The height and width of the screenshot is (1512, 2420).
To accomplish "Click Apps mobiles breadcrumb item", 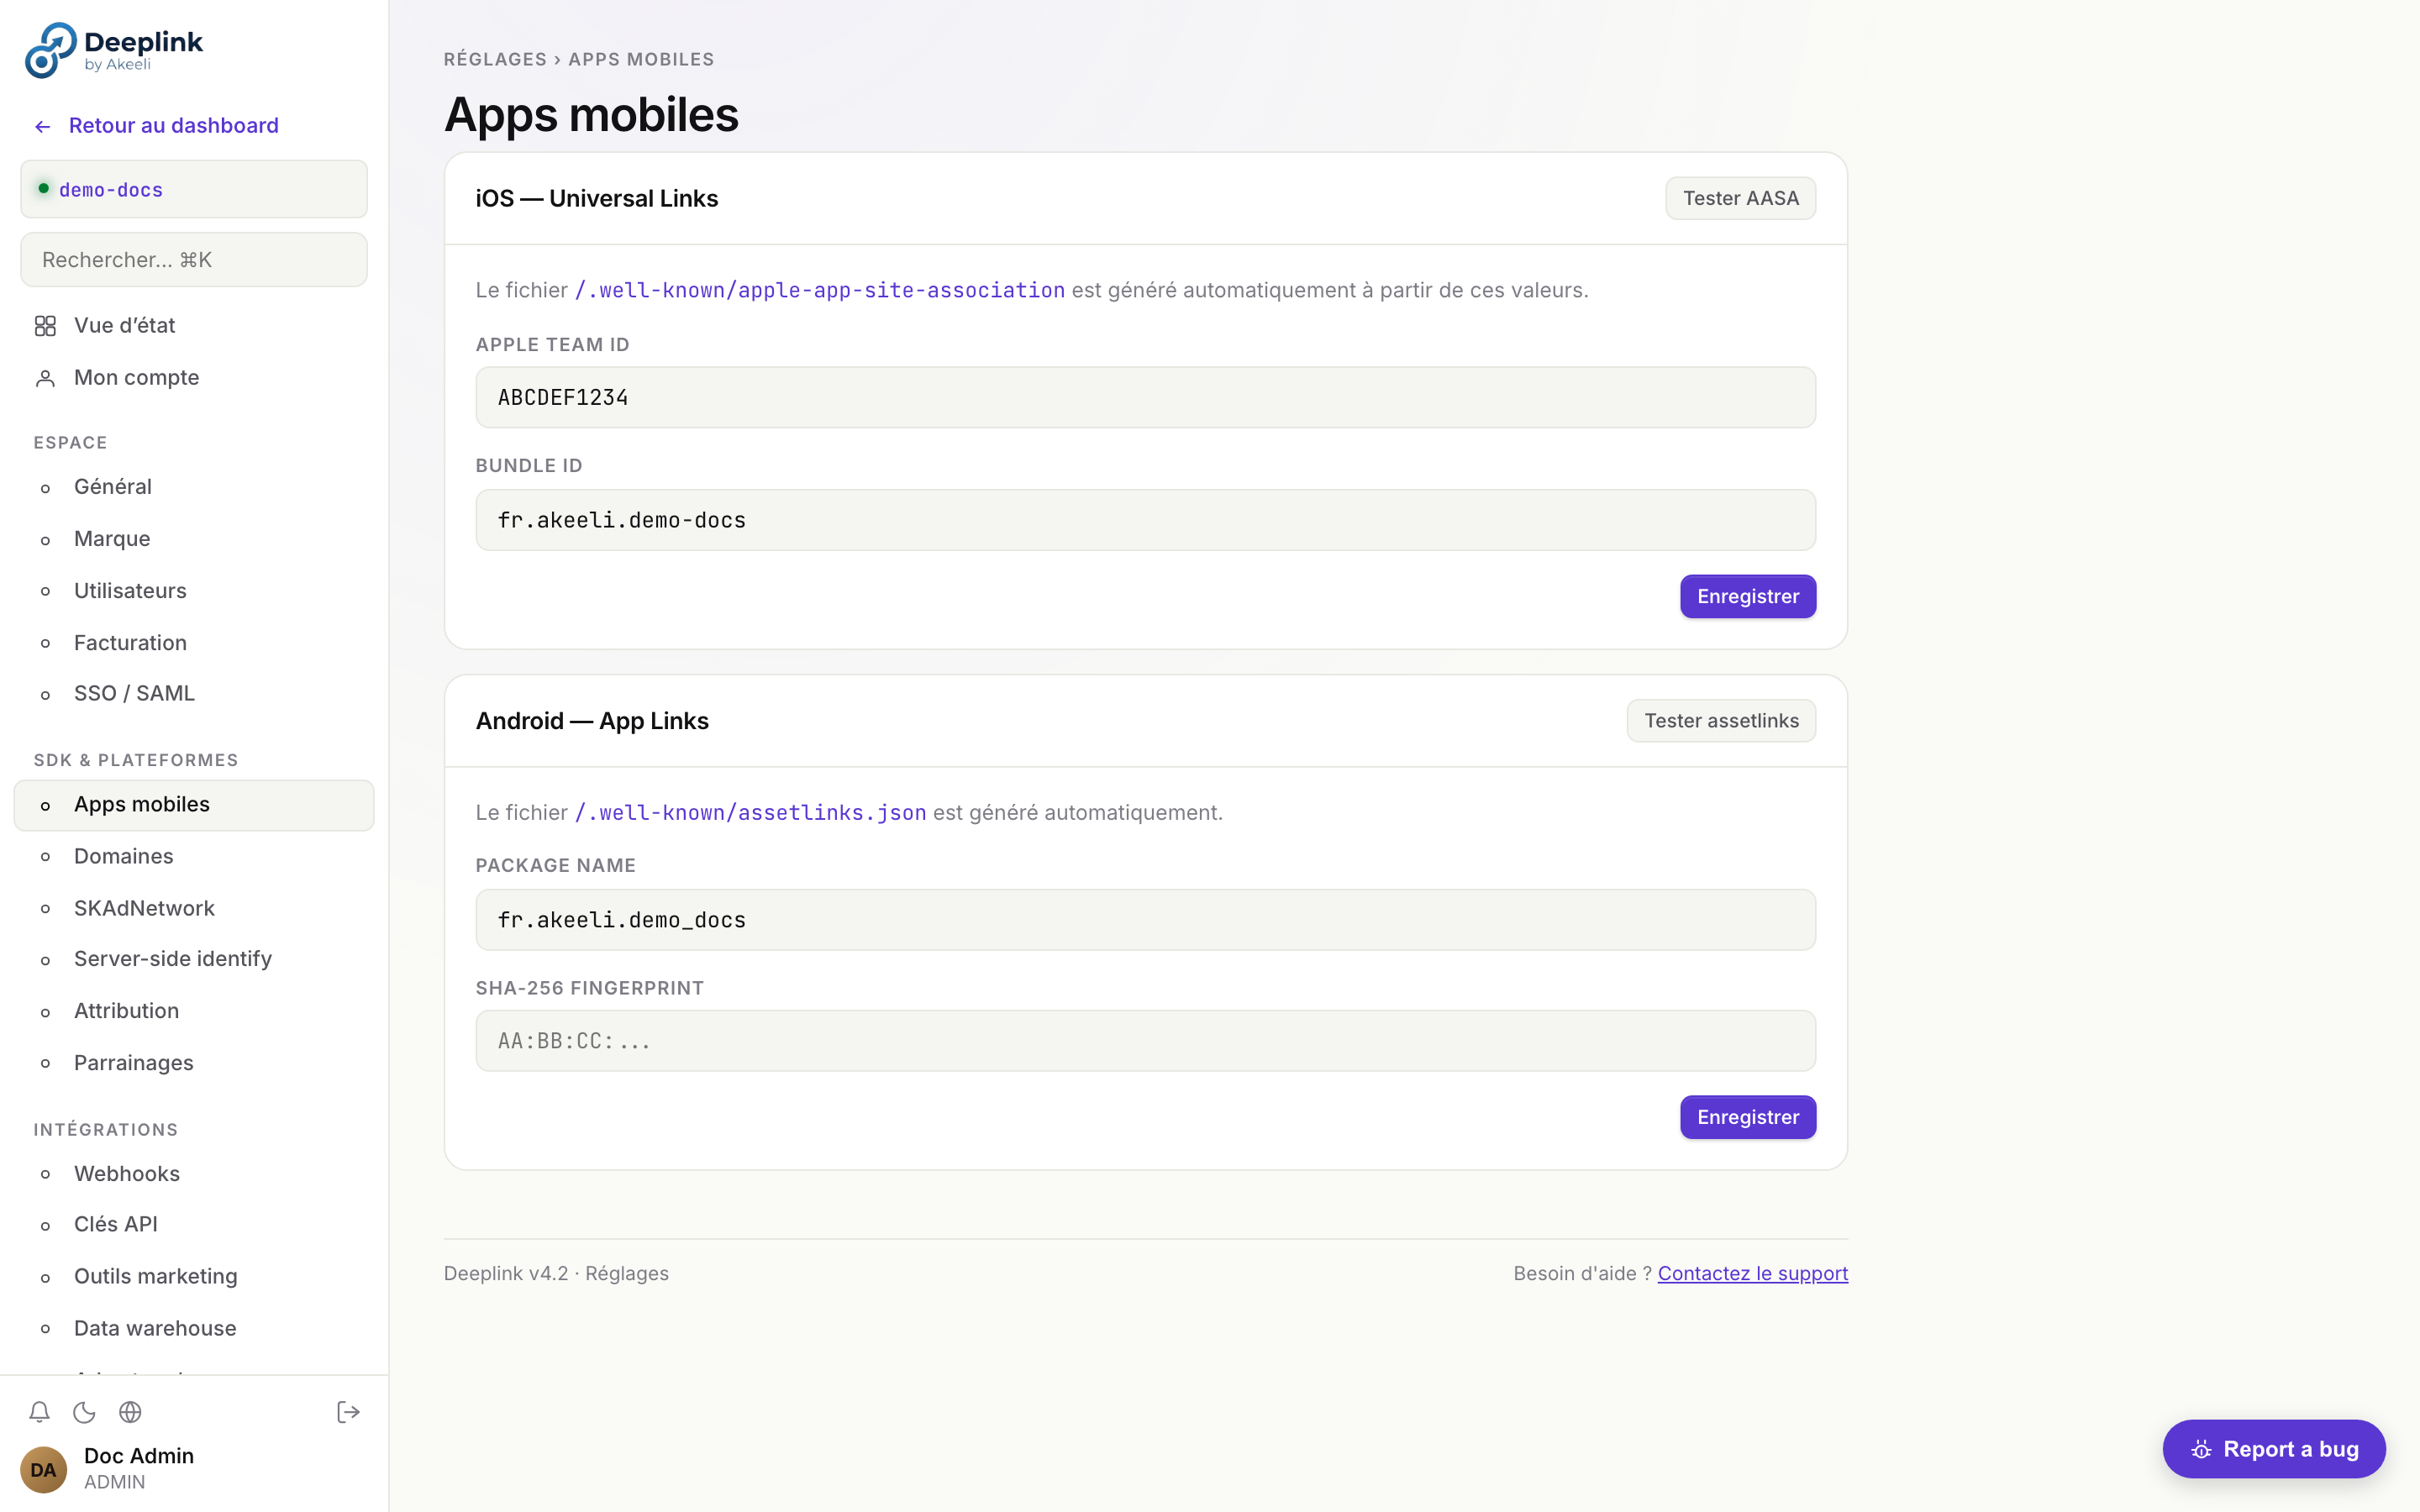I will point(641,59).
